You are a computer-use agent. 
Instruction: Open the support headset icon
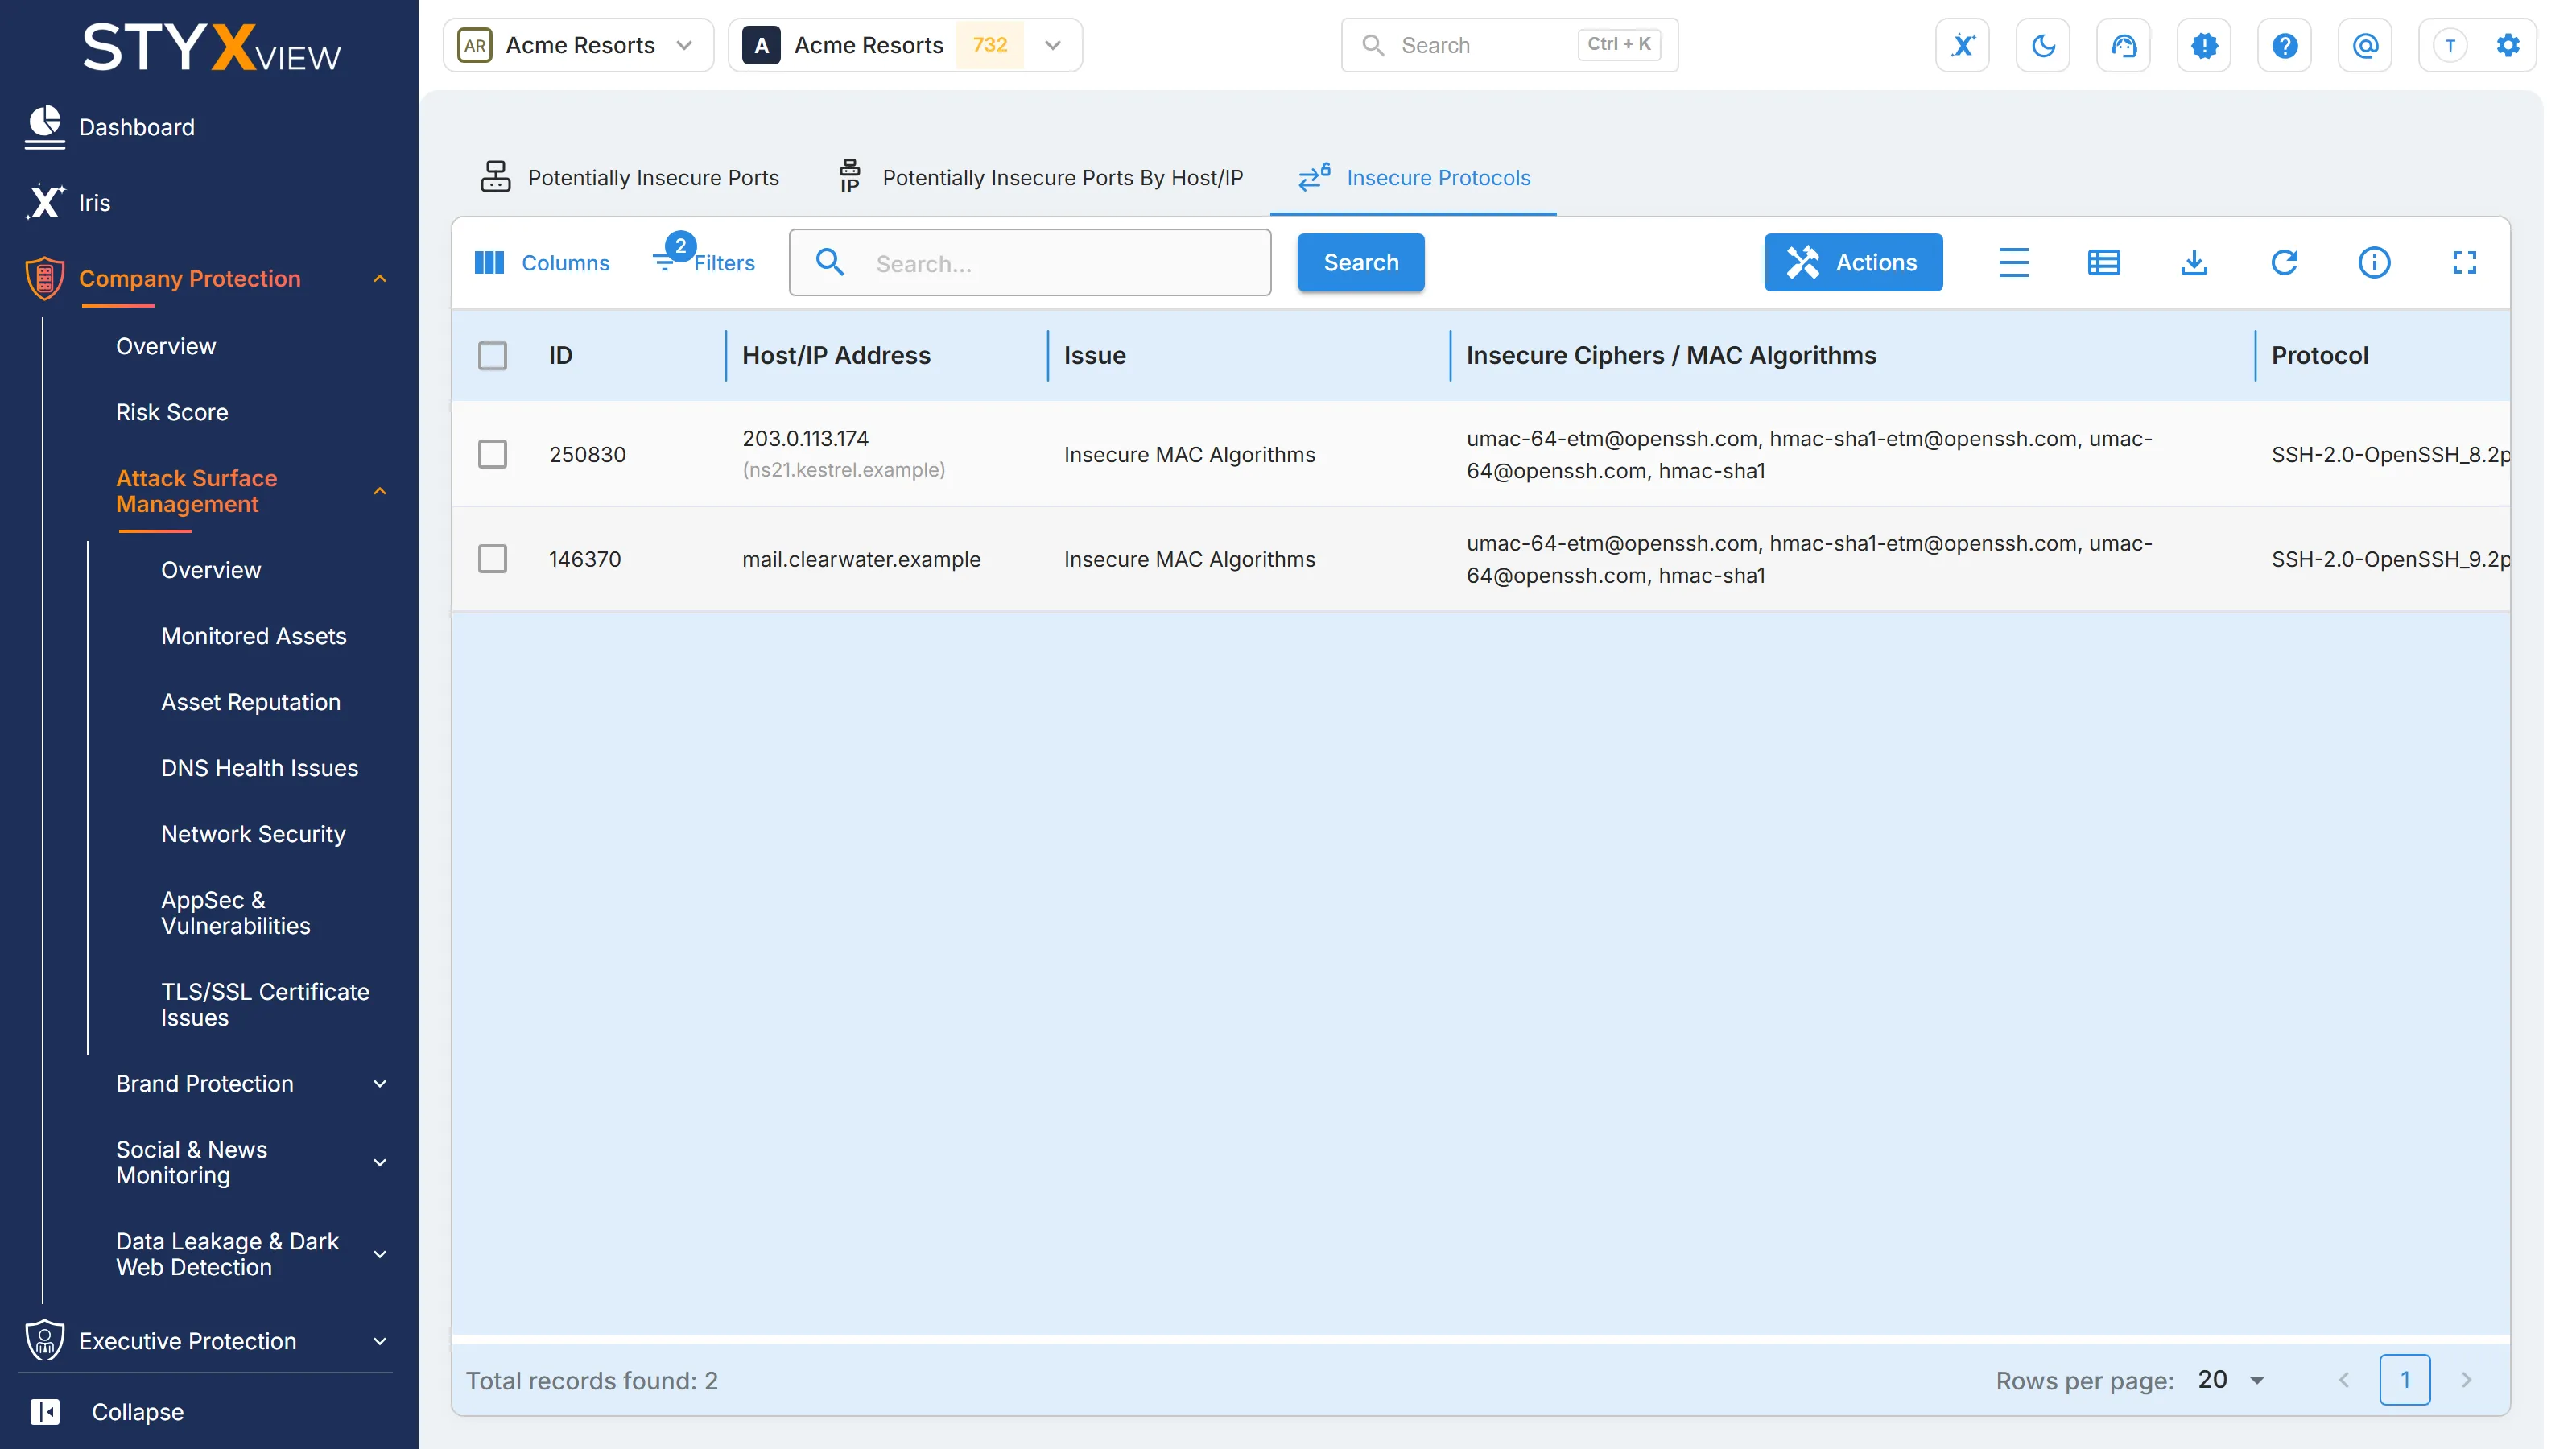tap(2123, 45)
